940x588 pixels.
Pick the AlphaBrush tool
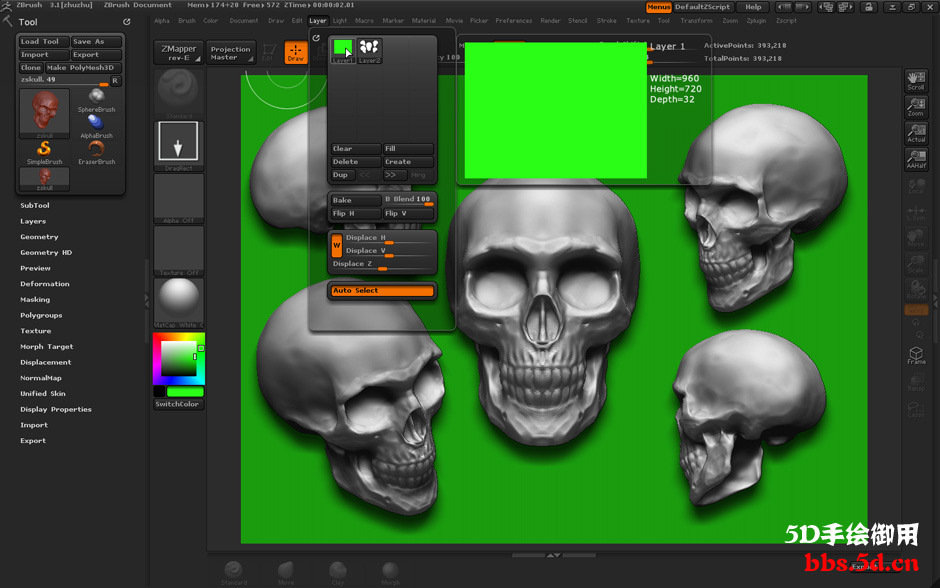click(x=96, y=126)
